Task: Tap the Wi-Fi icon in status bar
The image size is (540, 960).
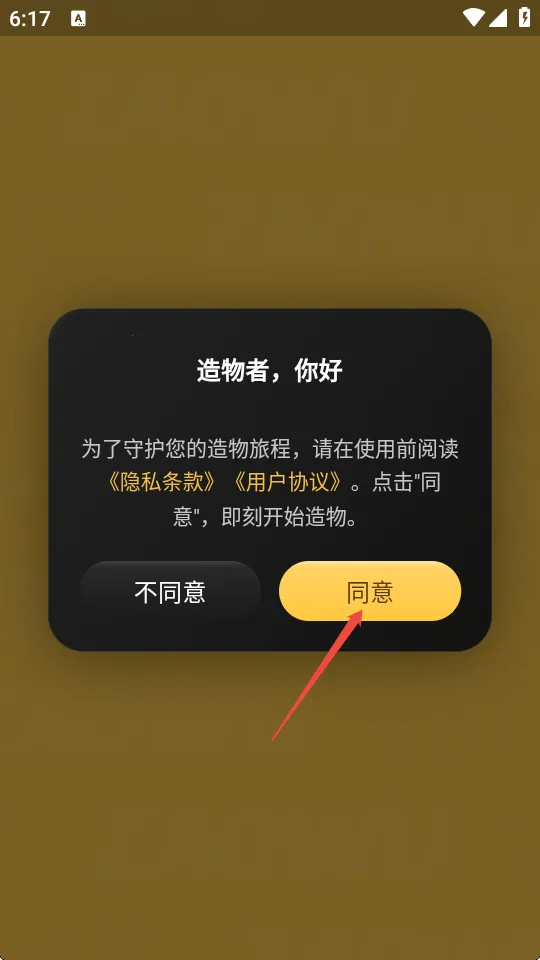Action: (x=473, y=18)
